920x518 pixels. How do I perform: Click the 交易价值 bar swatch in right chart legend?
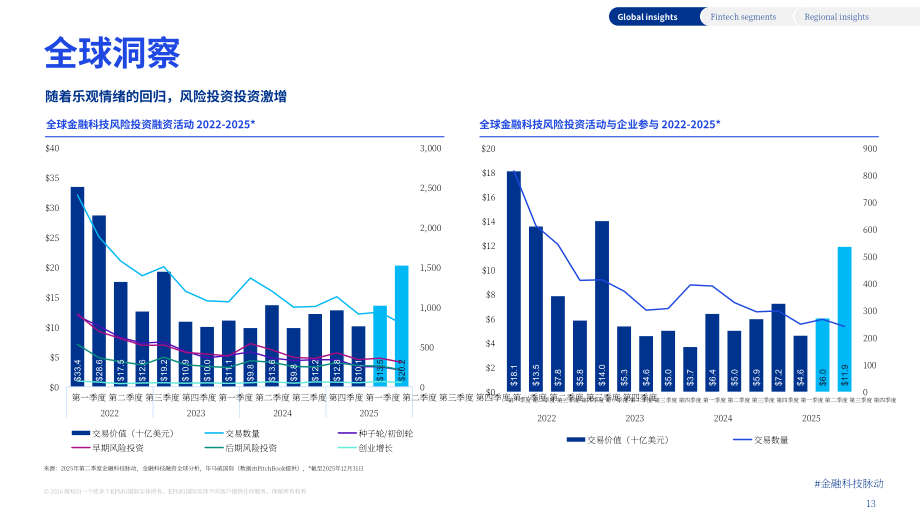576,440
